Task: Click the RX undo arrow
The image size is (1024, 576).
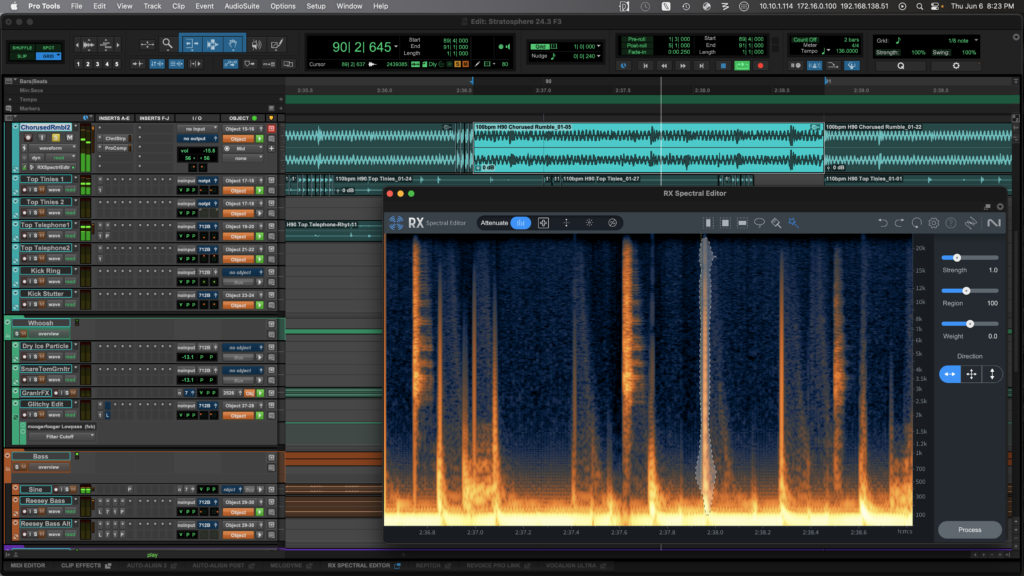Action: point(882,223)
